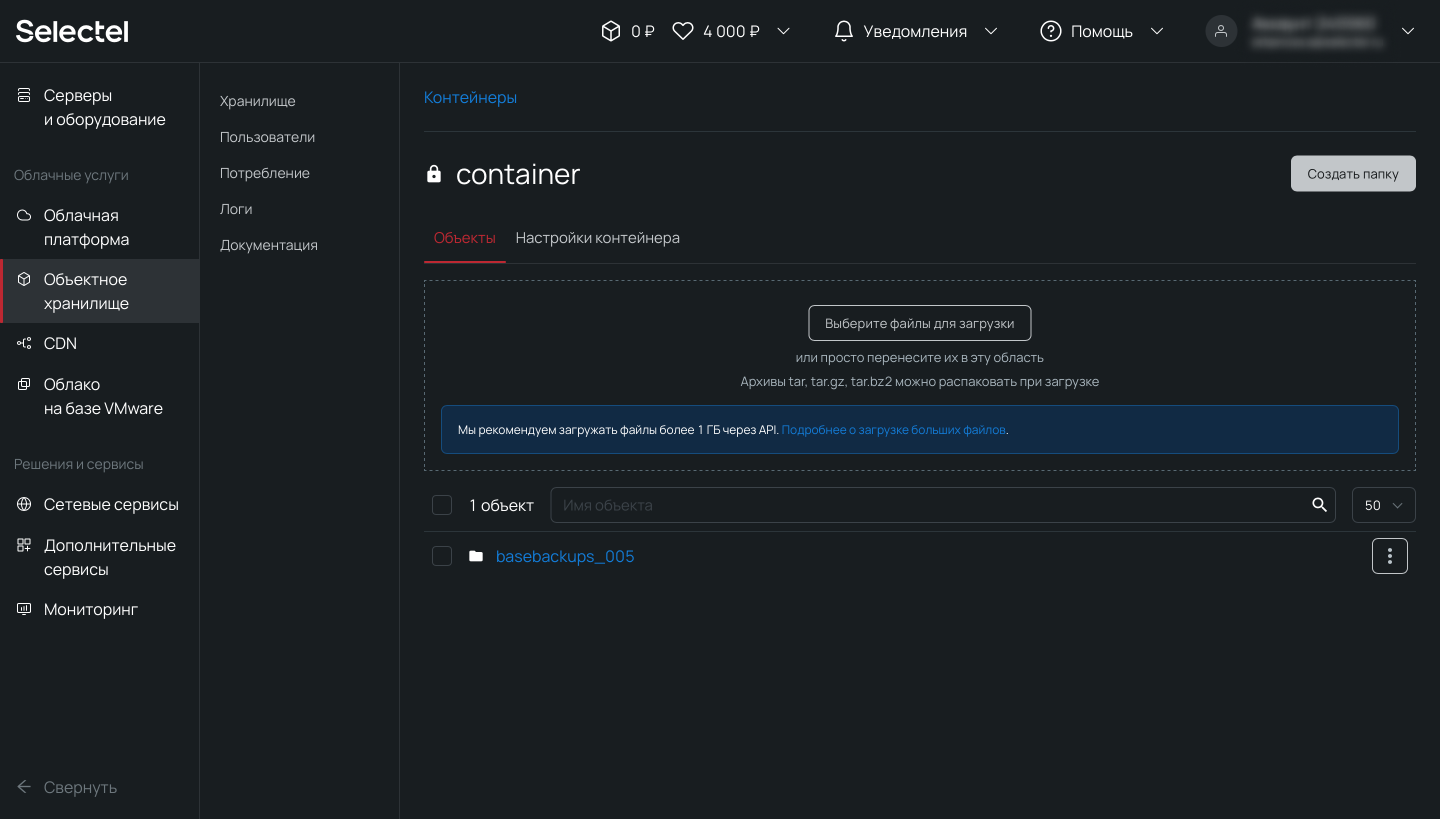Open the 50 per page dropdown
Image resolution: width=1440 pixels, height=819 pixels.
point(1383,505)
